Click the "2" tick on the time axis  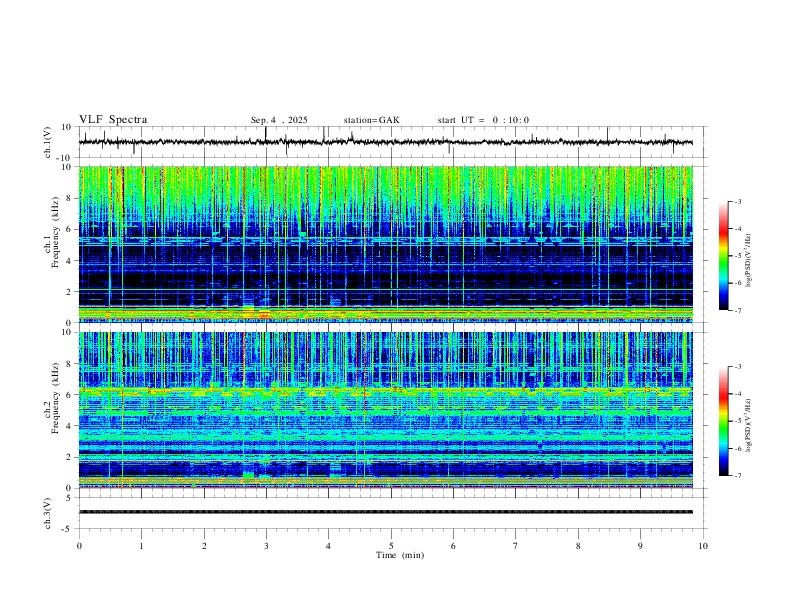pos(204,546)
